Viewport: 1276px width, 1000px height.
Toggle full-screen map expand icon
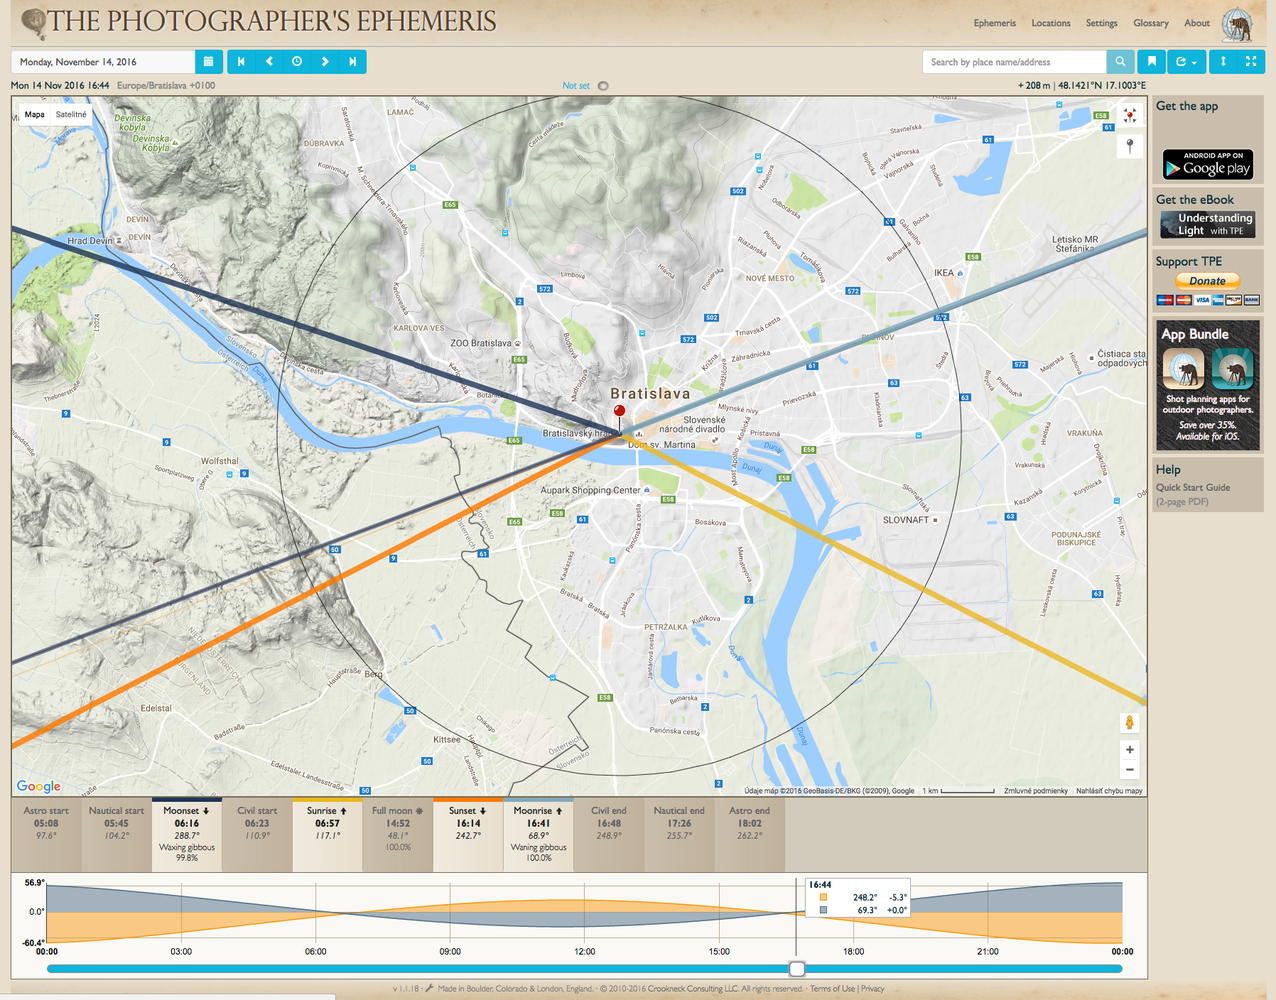pyautogui.click(x=1250, y=62)
